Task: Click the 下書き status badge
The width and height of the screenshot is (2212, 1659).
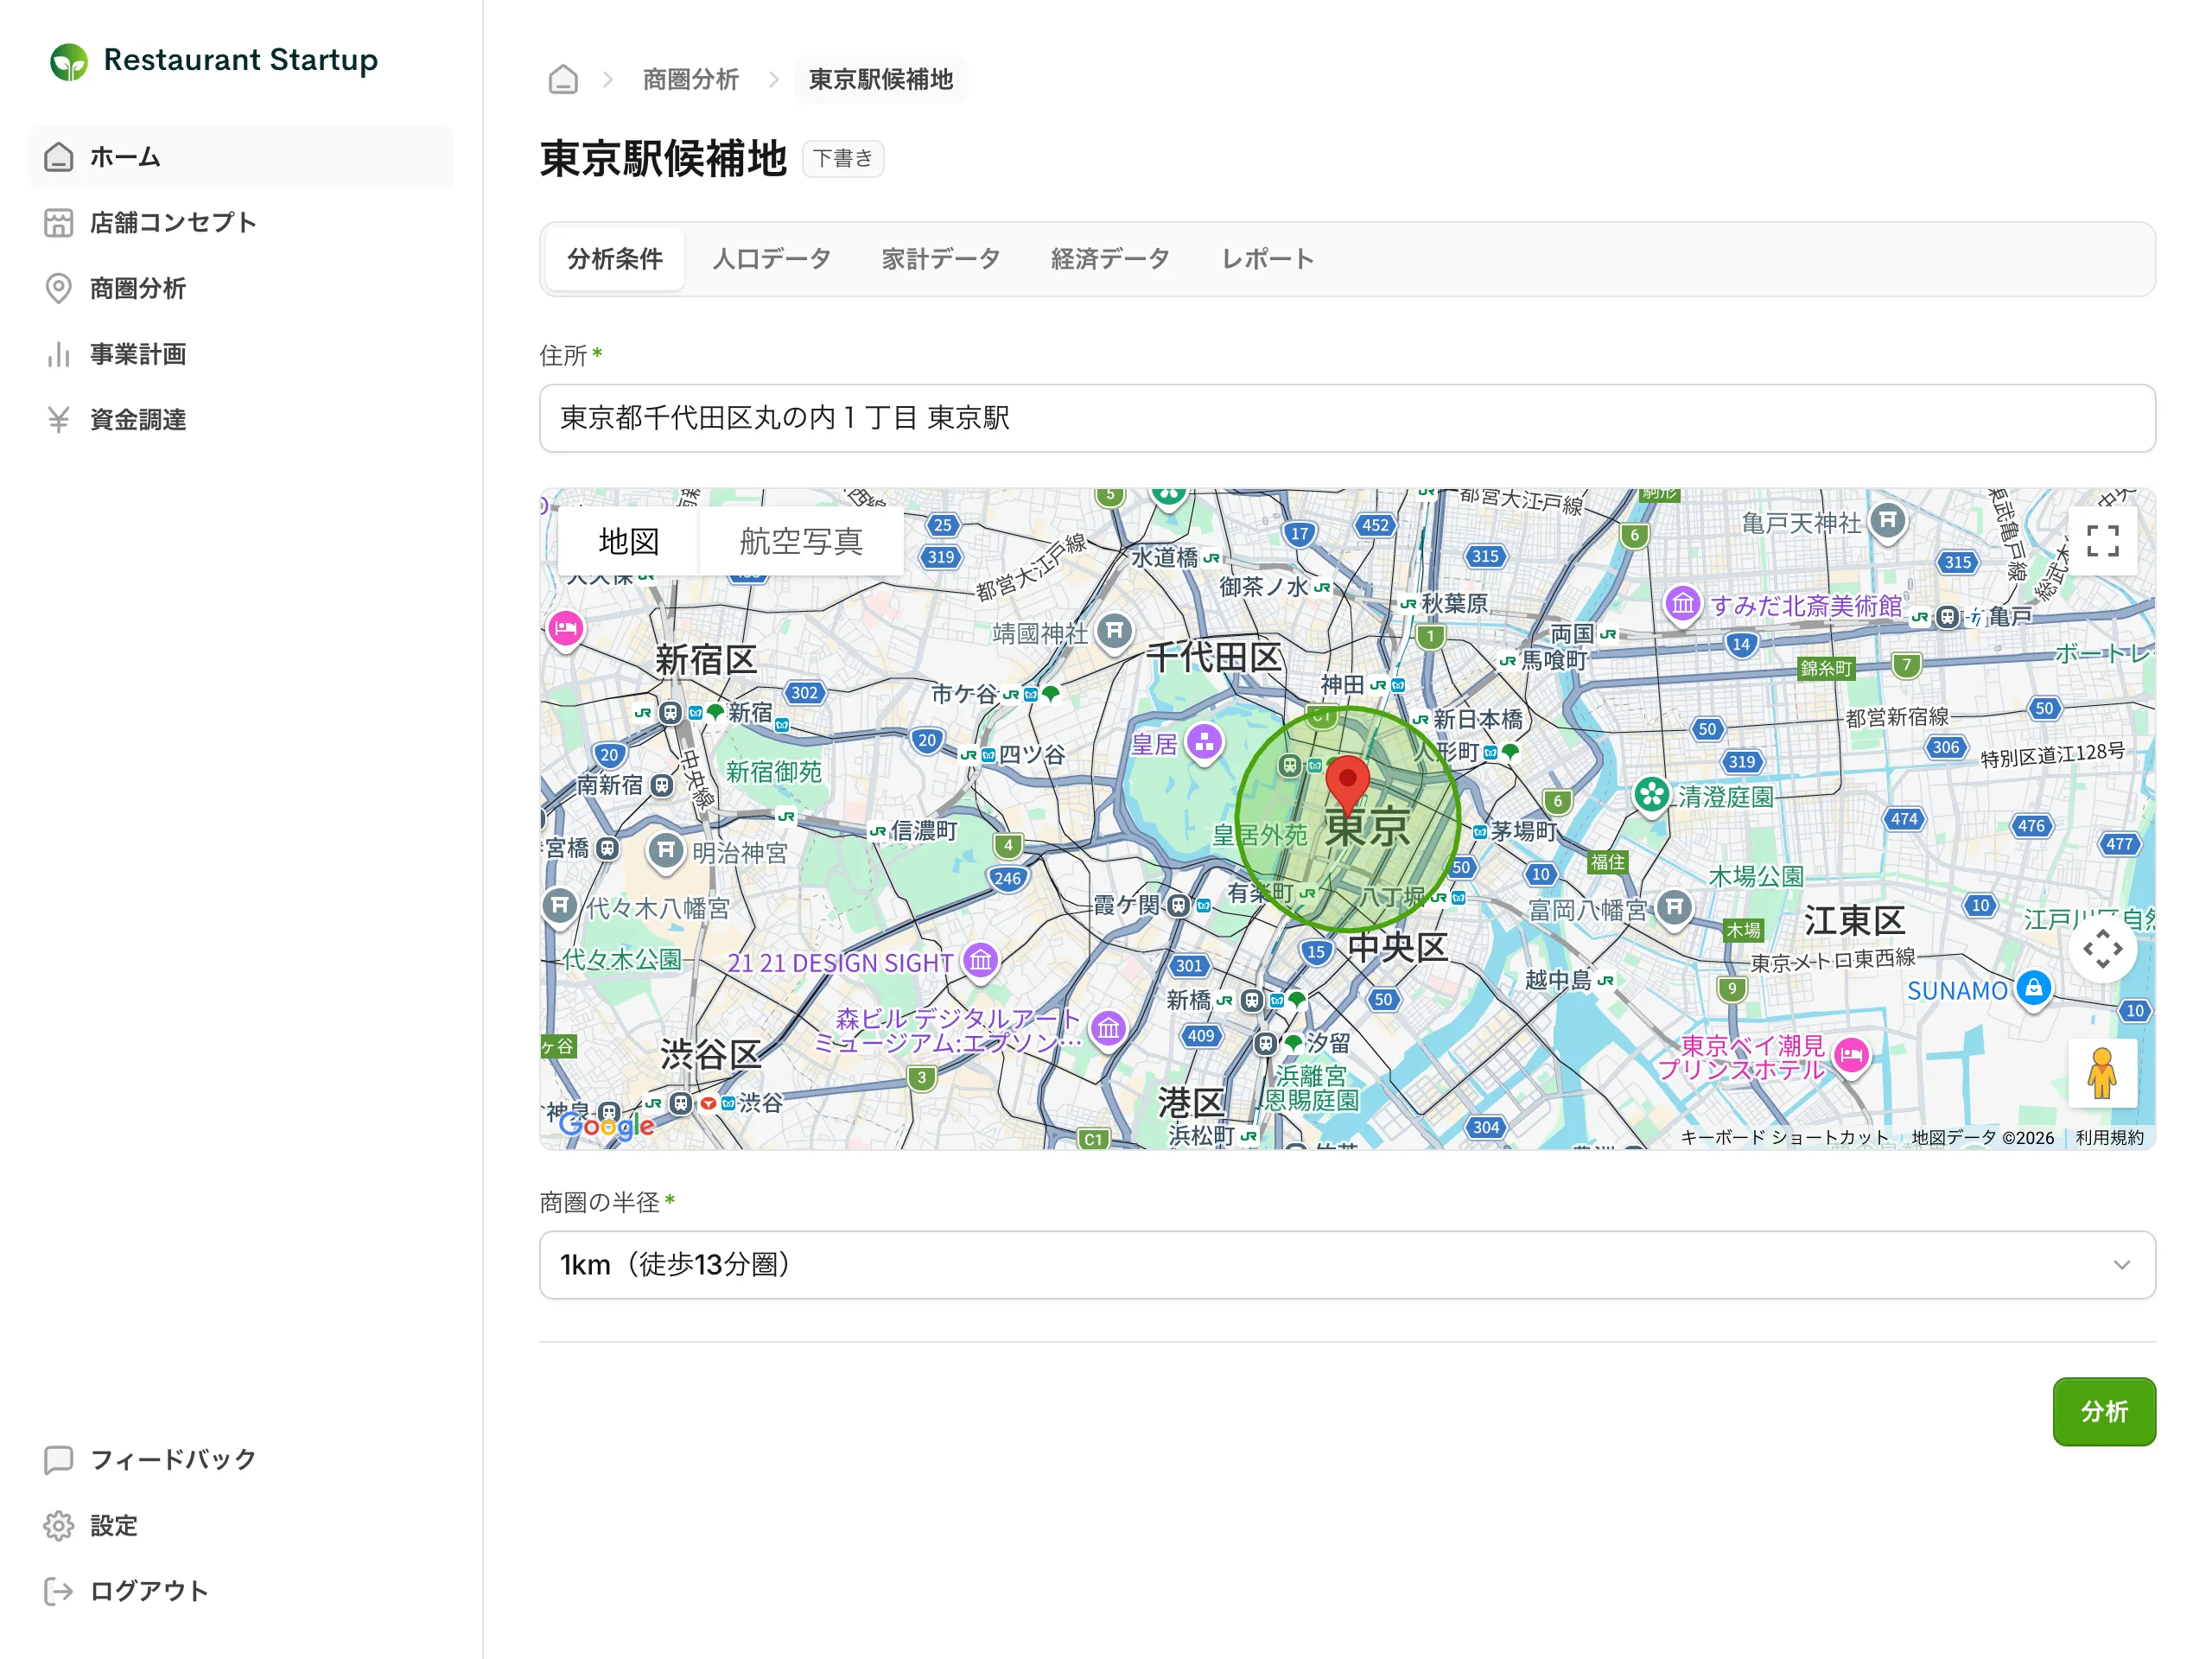Action: click(842, 158)
